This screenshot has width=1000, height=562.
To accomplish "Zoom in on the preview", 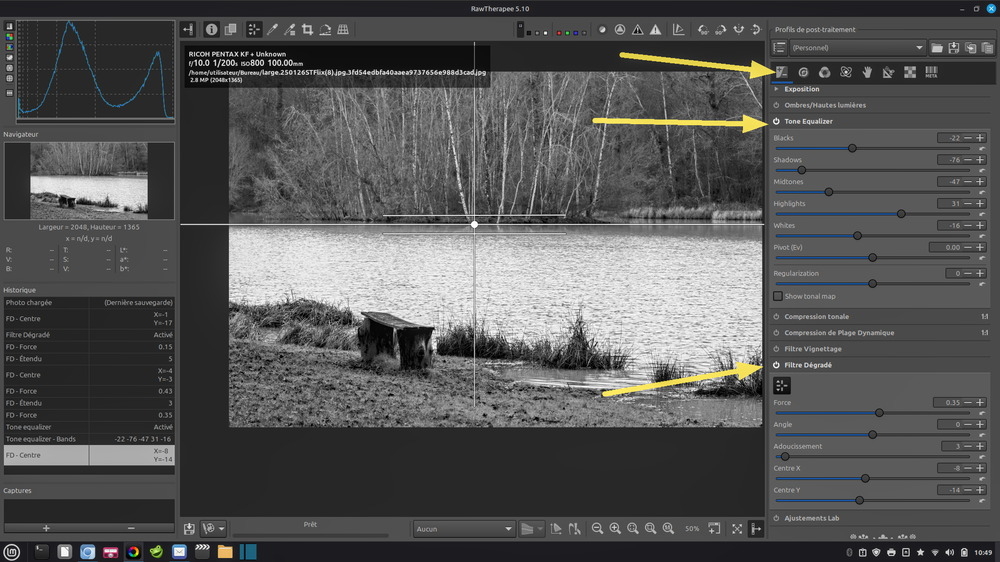I will click(x=615, y=529).
